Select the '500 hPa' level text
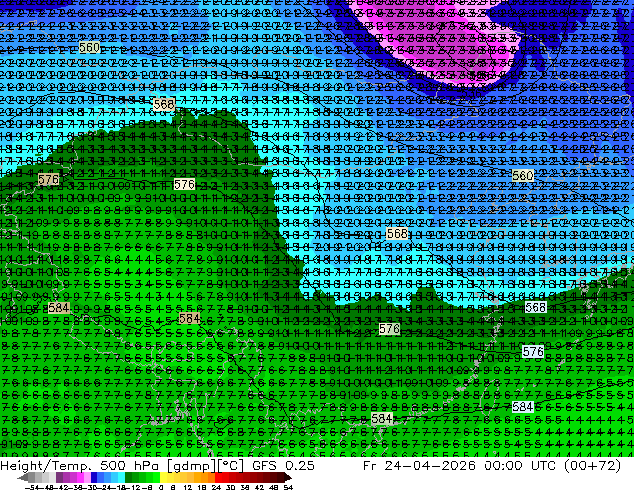634x490 pixels. tap(131, 465)
